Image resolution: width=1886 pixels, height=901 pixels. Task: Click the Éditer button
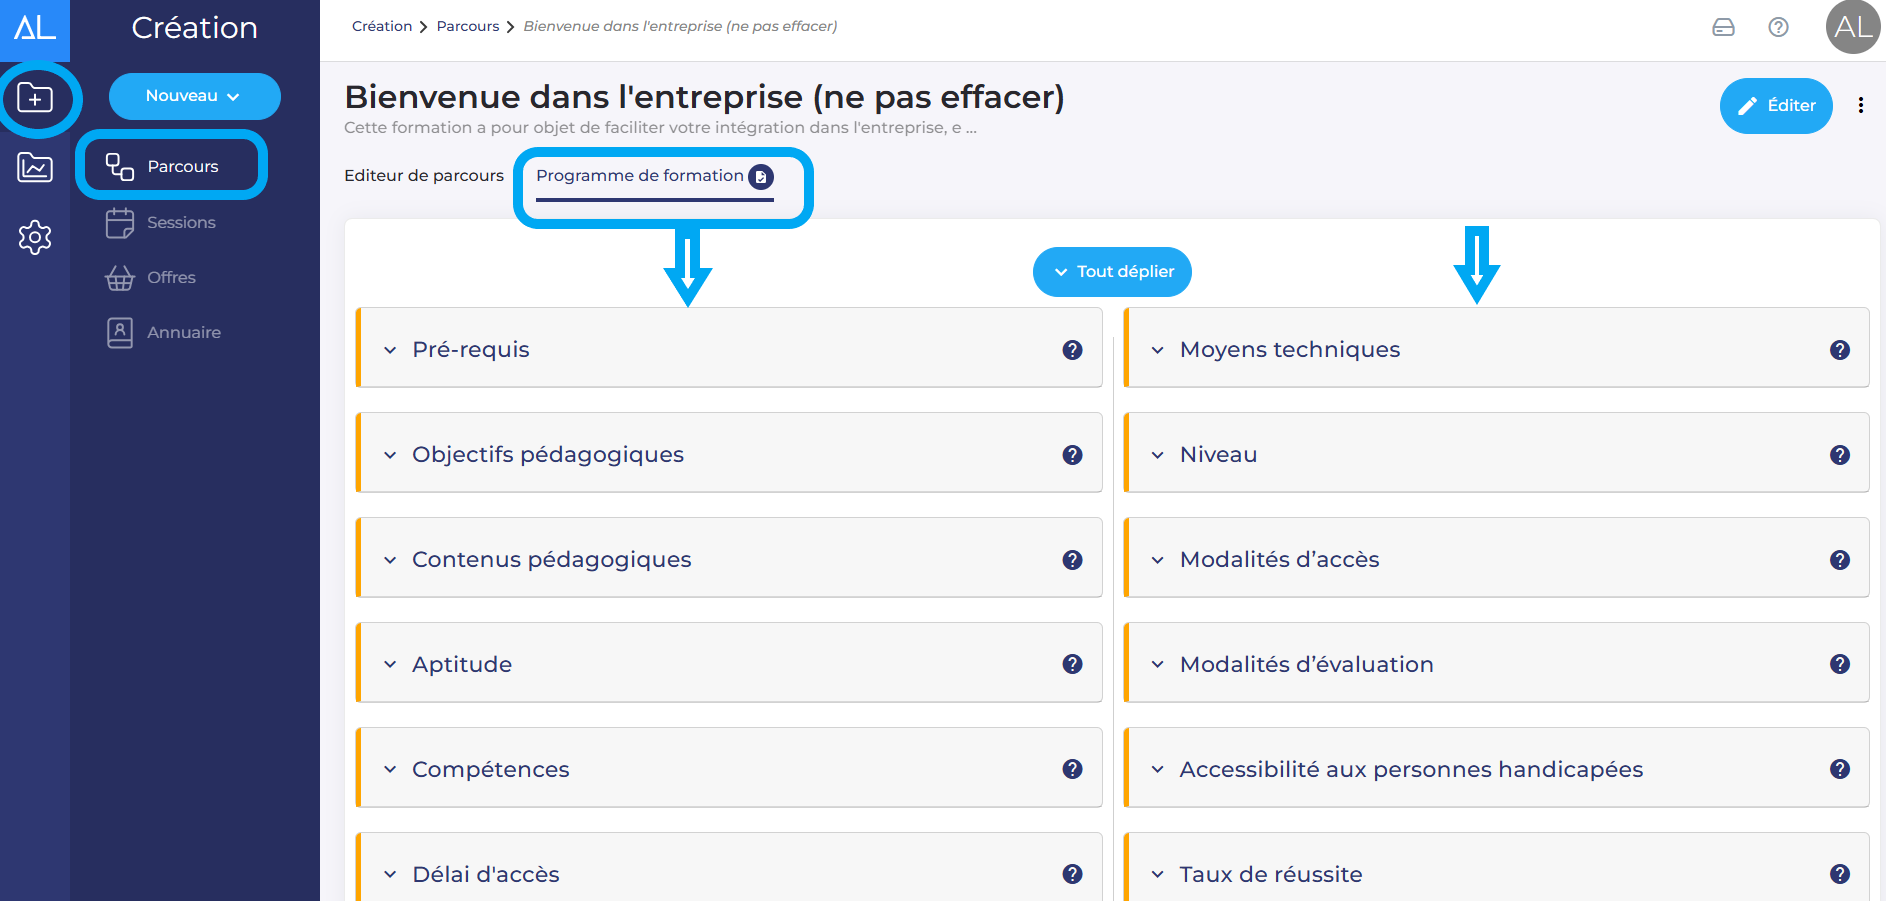point(1775,106)
